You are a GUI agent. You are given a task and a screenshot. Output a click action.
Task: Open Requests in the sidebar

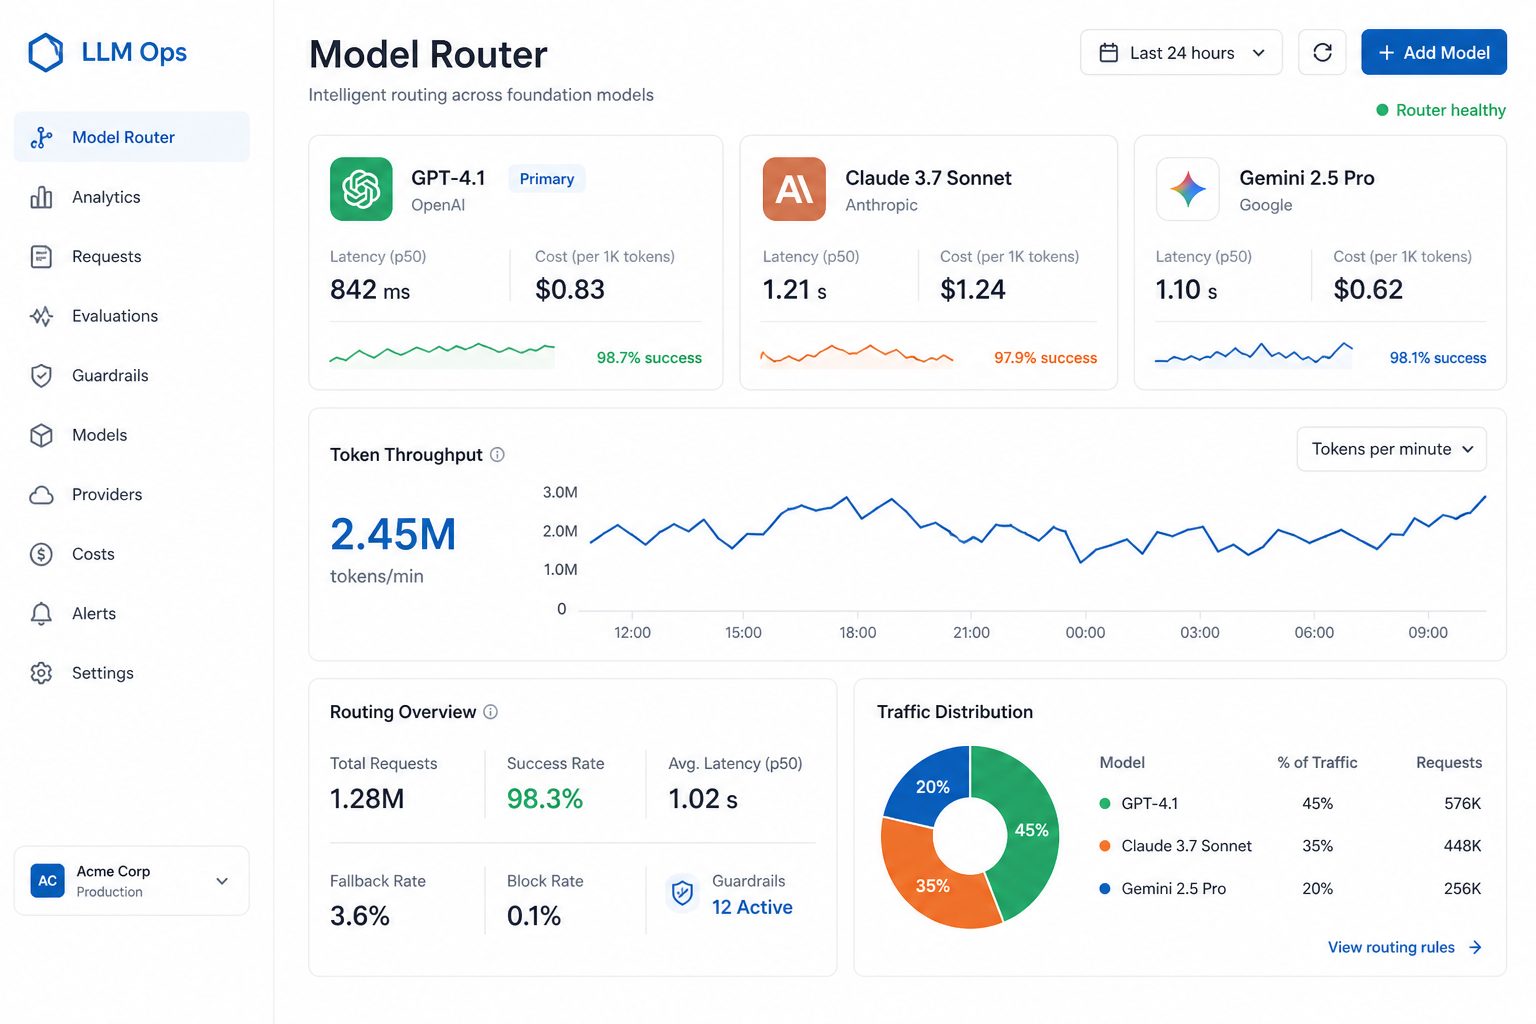point(132,257)
